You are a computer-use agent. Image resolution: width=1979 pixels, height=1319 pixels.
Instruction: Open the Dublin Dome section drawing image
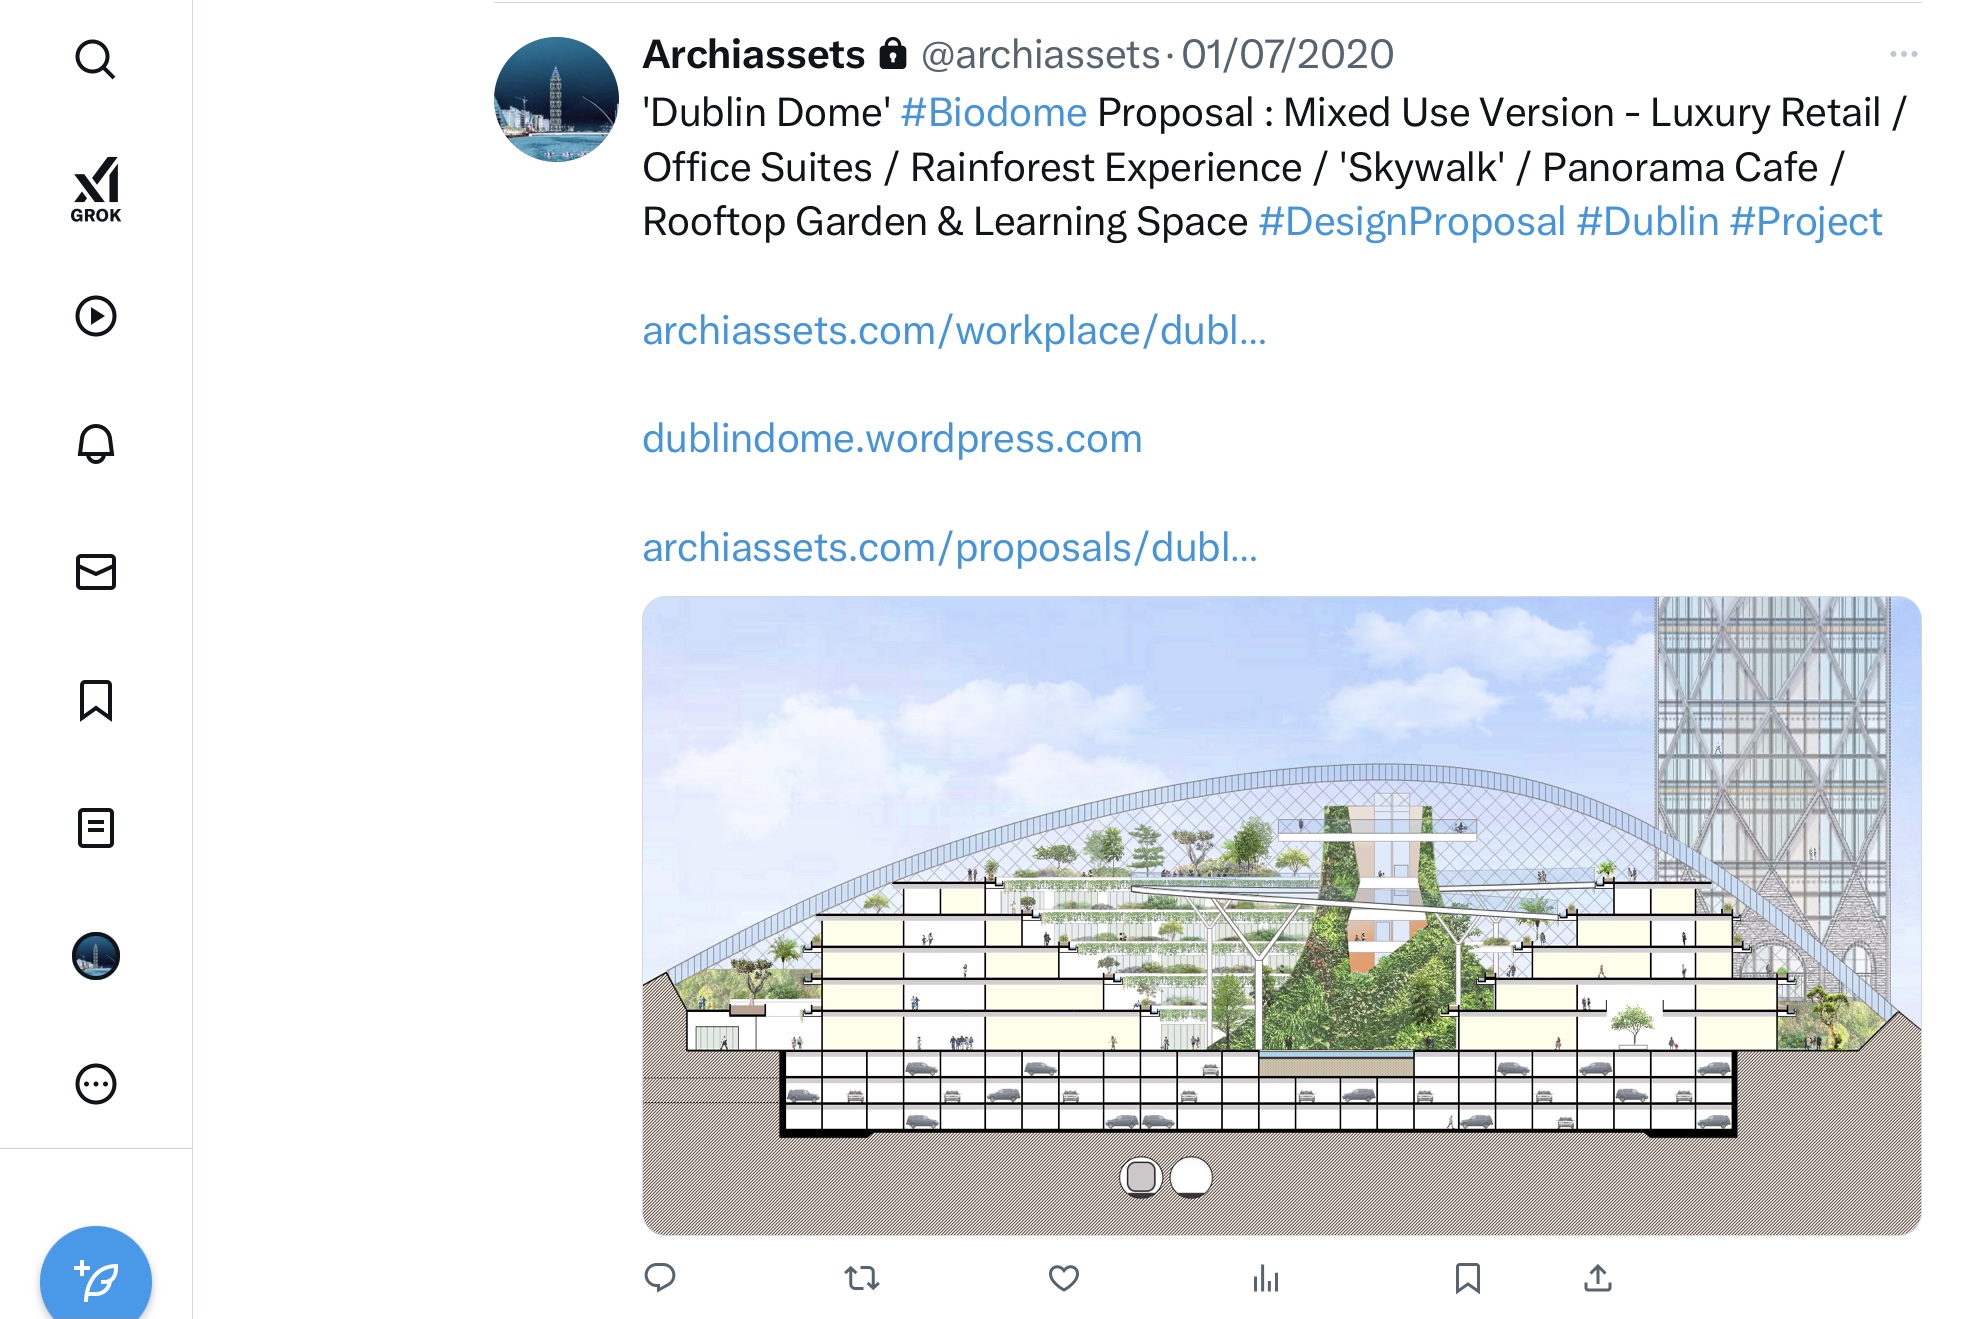pyautogui.click(x=1281, y=915)
